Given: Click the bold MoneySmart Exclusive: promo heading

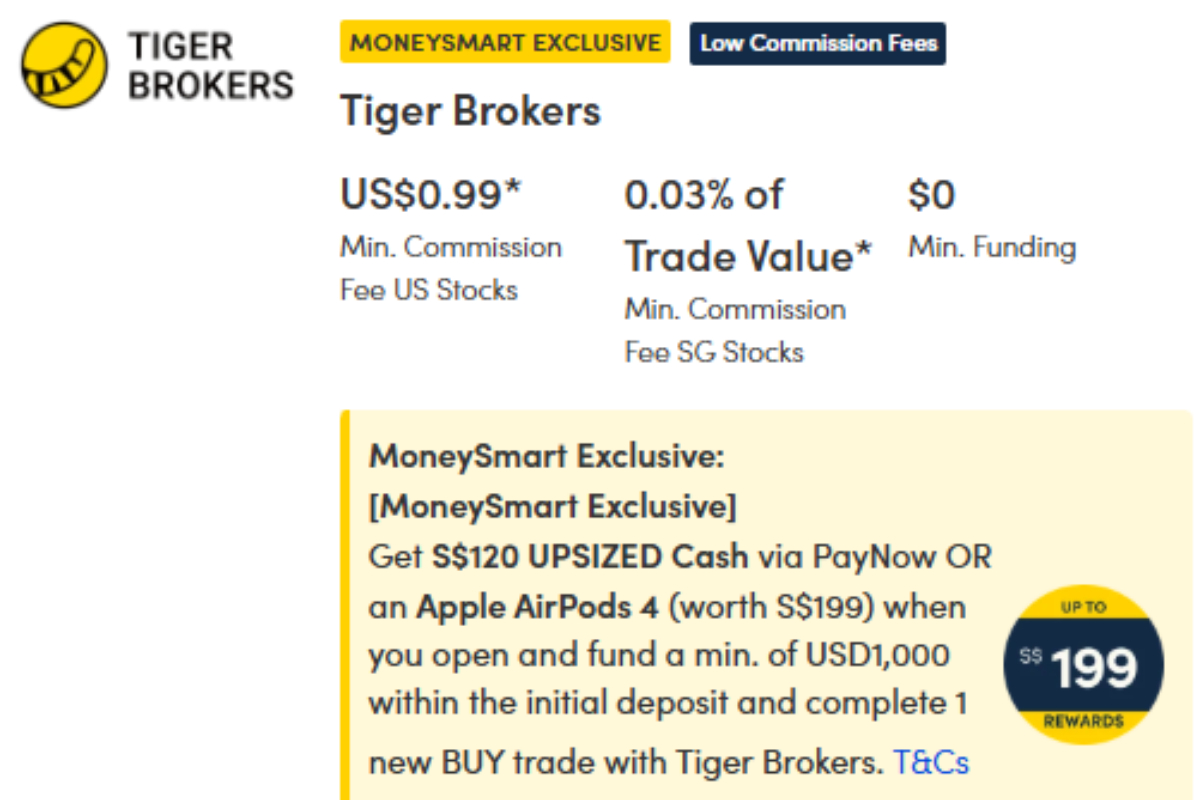Looking at the screenshot, I should (546, 458).
